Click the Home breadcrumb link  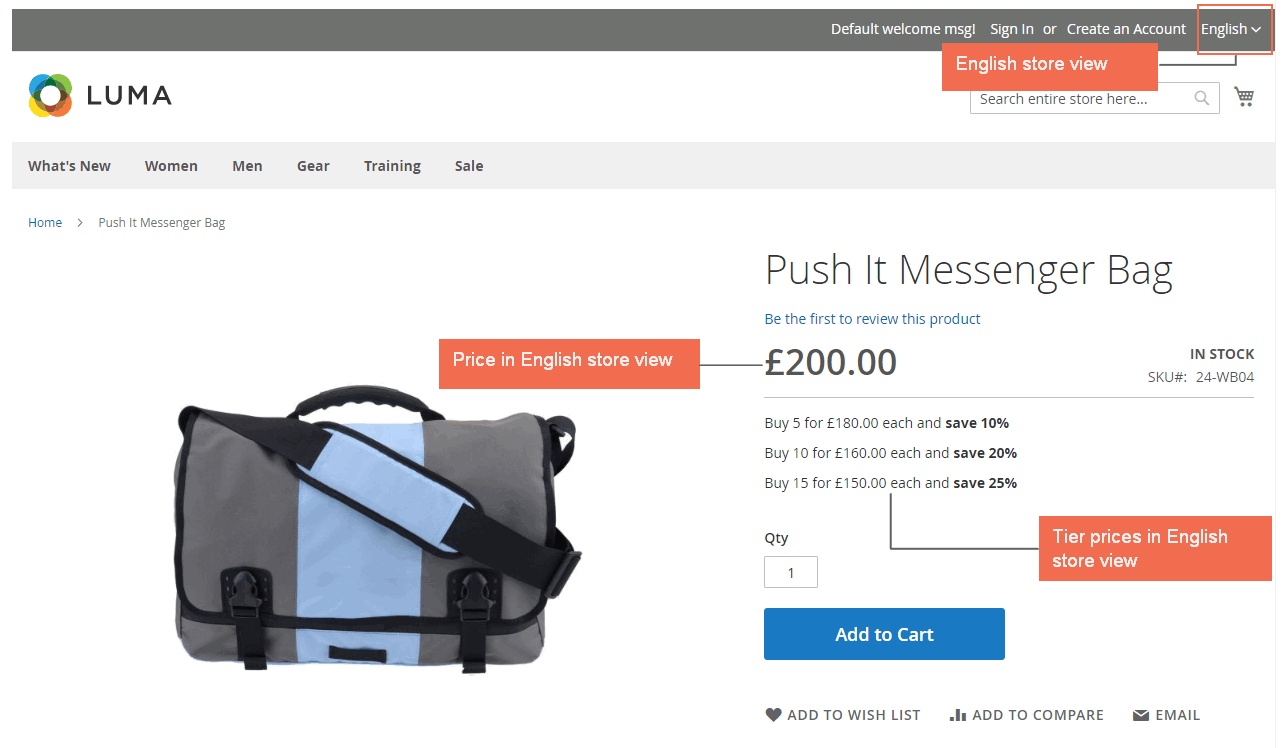(45, 222)
